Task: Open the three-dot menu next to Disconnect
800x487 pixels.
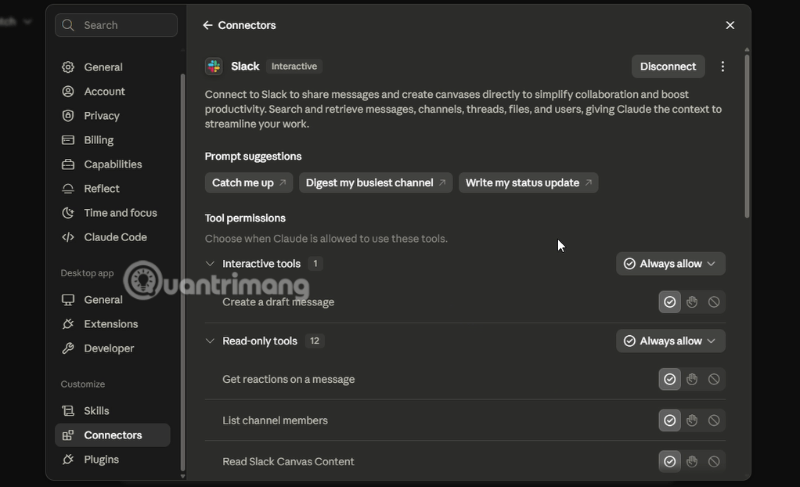Action: pos(722,66)
